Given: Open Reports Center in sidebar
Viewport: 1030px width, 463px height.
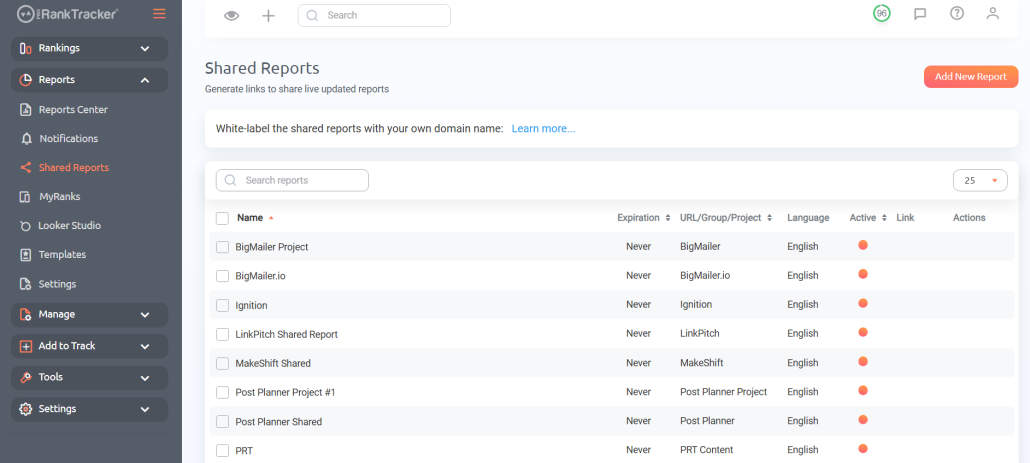Looking at the screenshot, I should (x=73, y=110).
